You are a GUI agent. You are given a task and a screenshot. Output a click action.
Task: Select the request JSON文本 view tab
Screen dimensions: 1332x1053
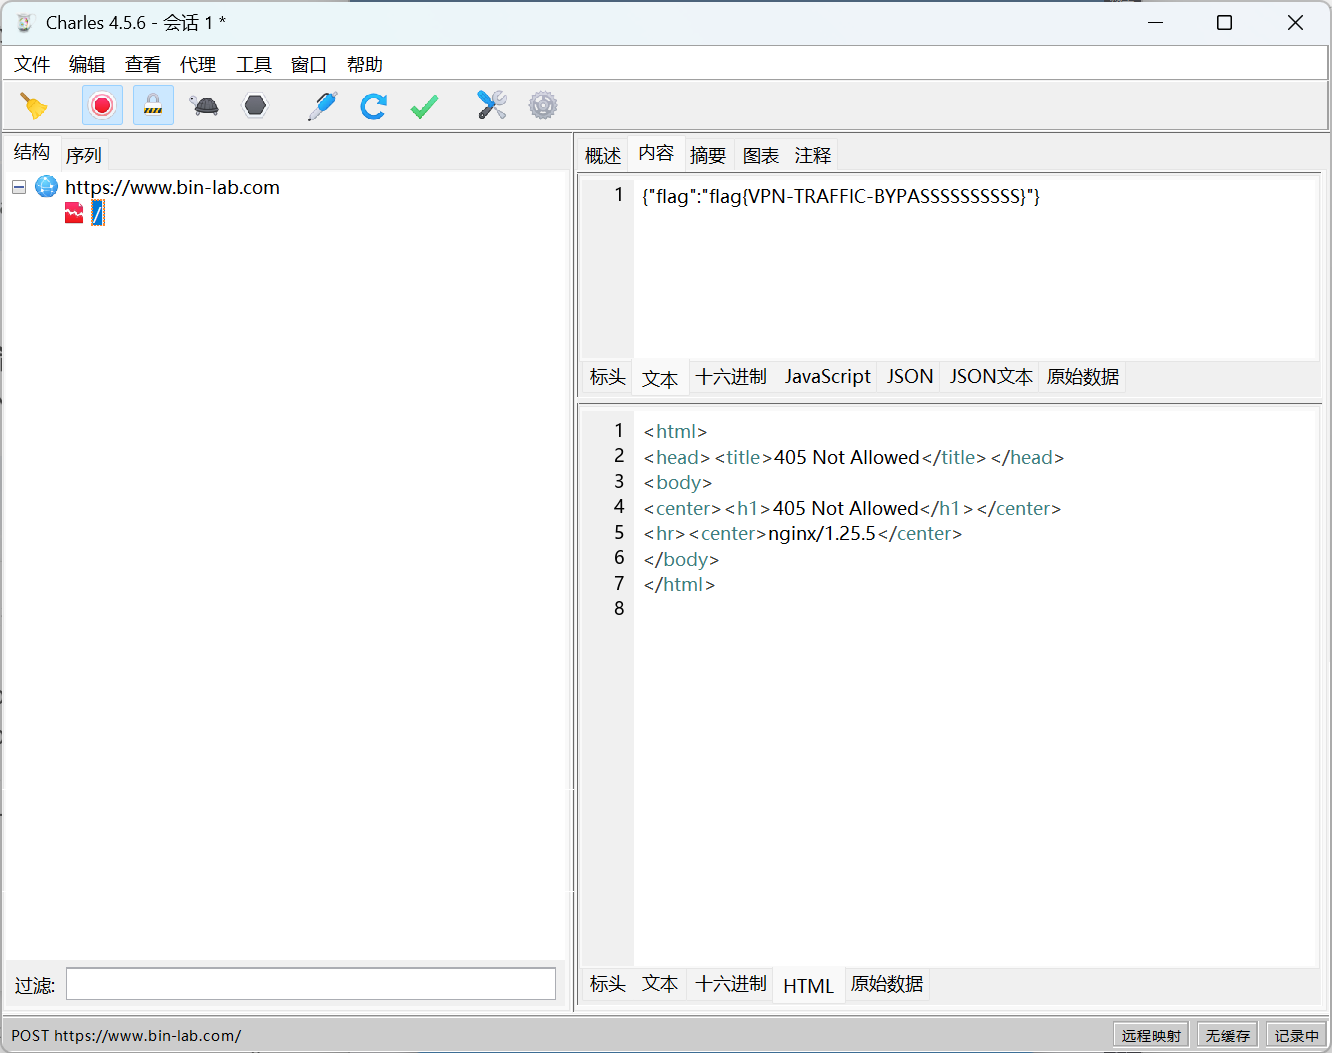click(990, 377)
